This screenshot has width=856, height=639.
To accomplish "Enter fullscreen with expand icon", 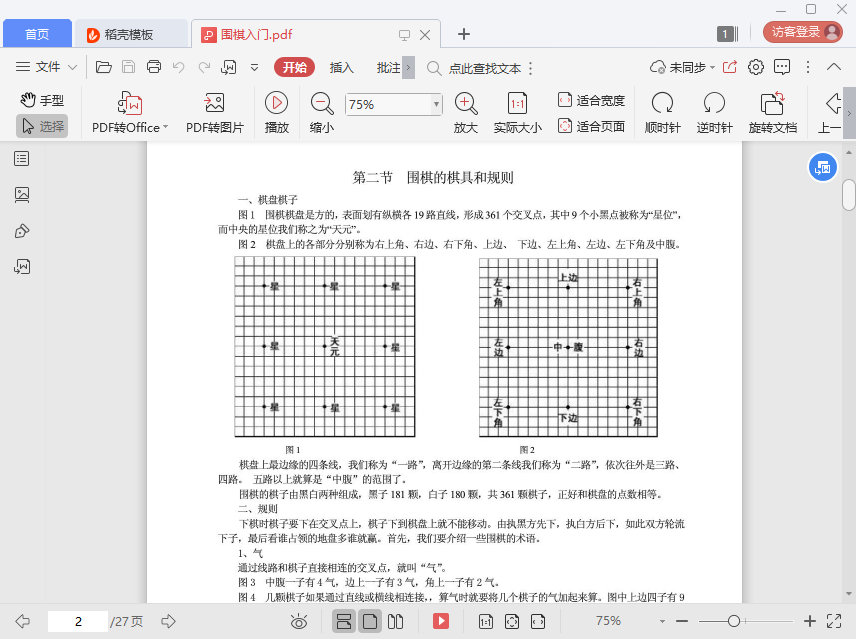I will pyautogui.click(x=834, y=621).
